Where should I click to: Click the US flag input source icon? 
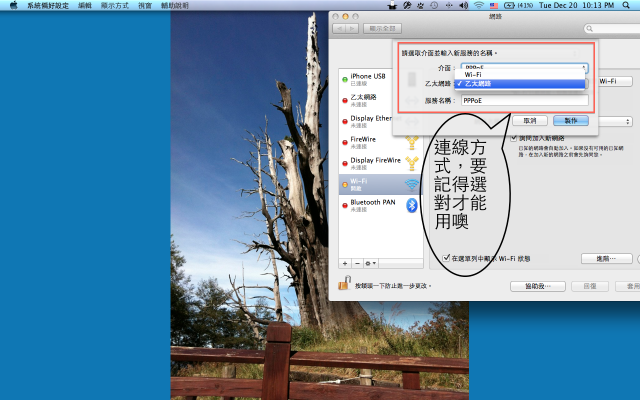coord(494,5)
